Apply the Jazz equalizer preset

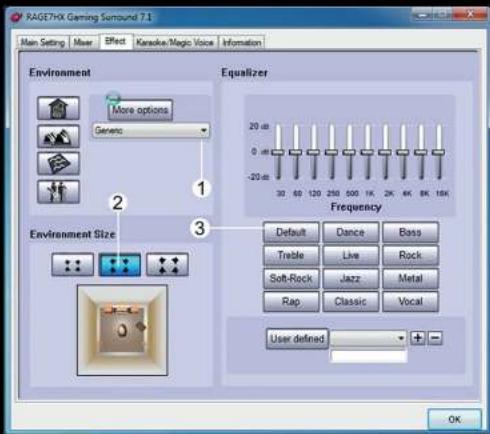coord(350,278)
